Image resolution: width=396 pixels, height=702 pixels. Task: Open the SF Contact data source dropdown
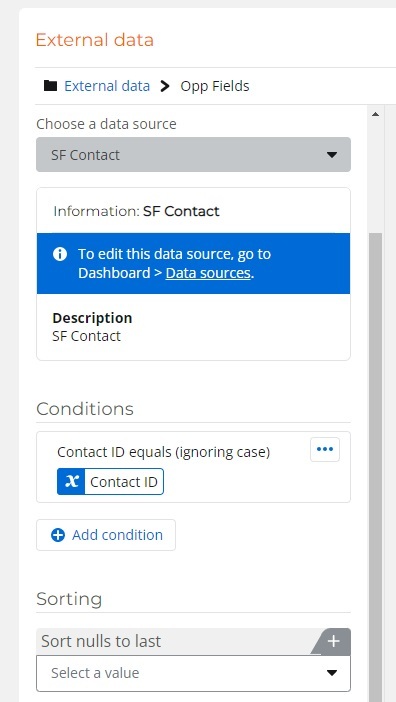(193, 154)
